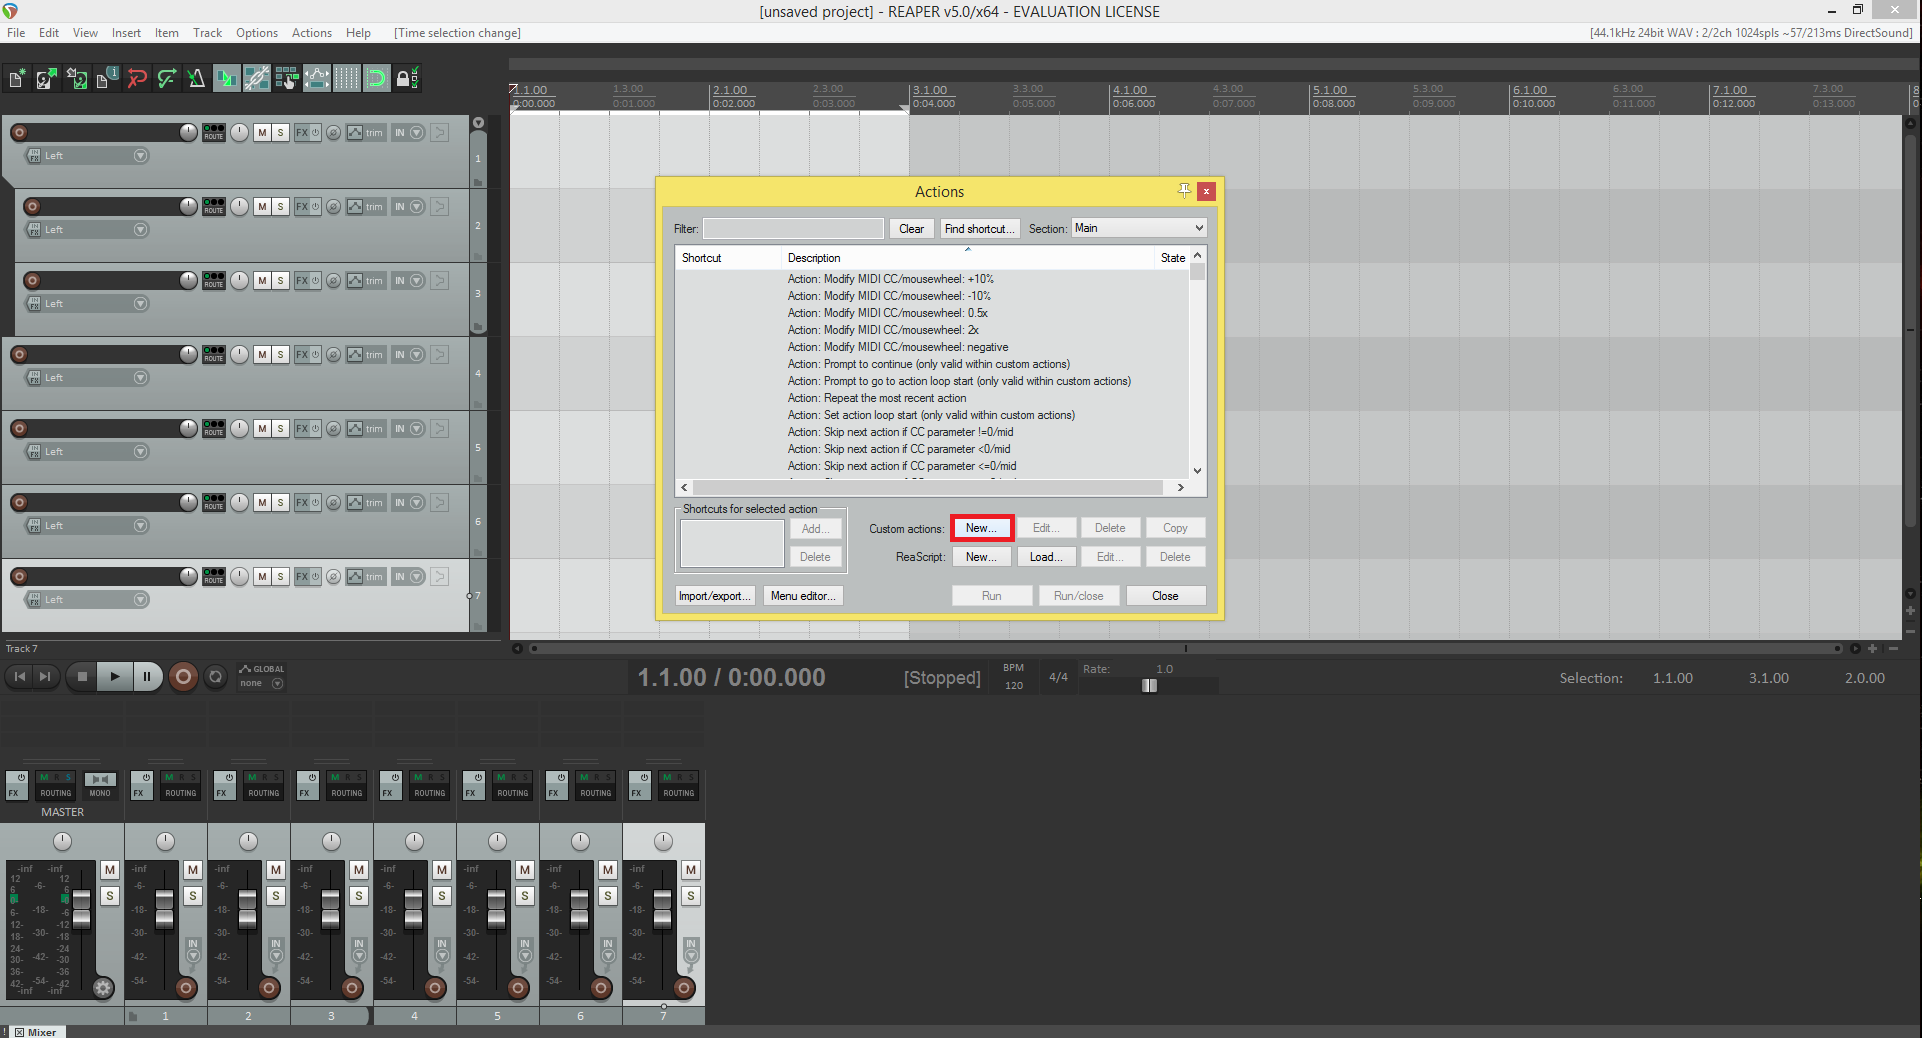Click New custom action button
The image size is (1922, 1038).
pyautogui.click(x=981, y=528)
